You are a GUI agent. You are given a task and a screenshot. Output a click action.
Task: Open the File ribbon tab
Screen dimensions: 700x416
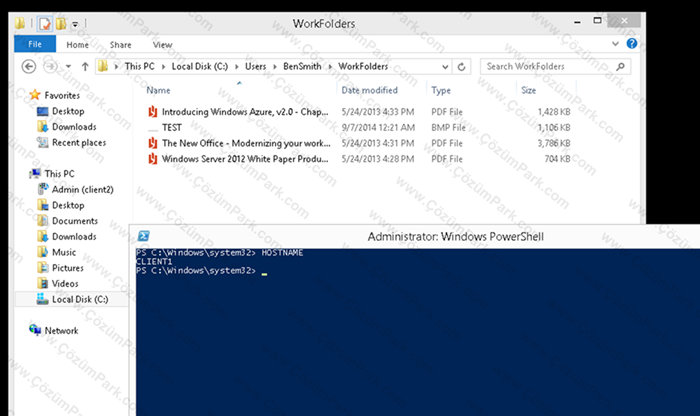35,44
